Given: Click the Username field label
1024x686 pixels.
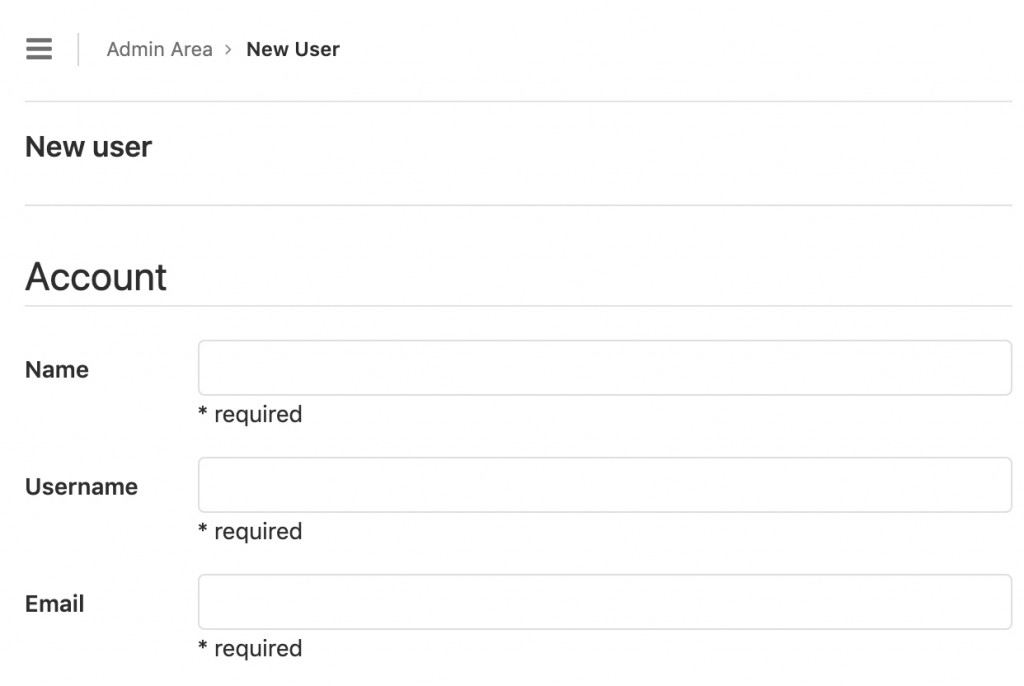Looking at the screenshot, I should (x=81, y=487).
